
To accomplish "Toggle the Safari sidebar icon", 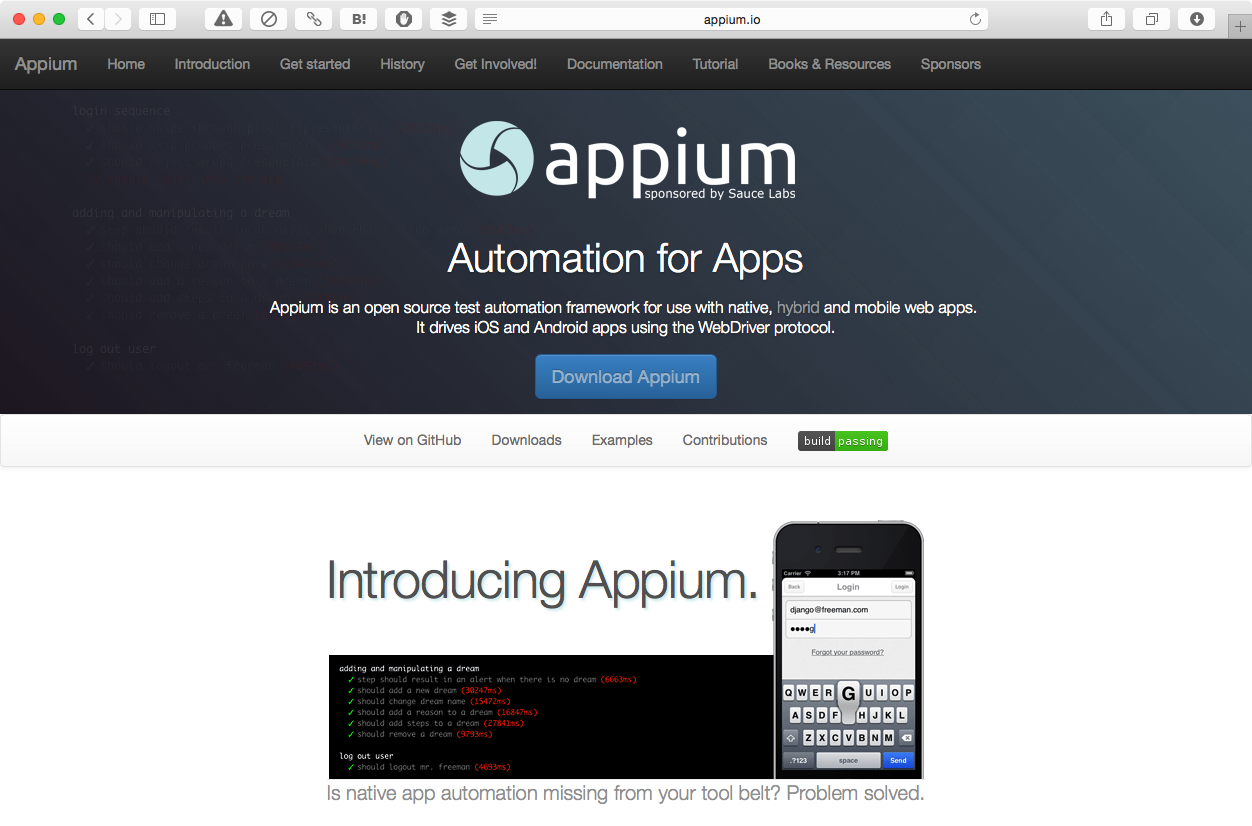I will click(157, 19).
